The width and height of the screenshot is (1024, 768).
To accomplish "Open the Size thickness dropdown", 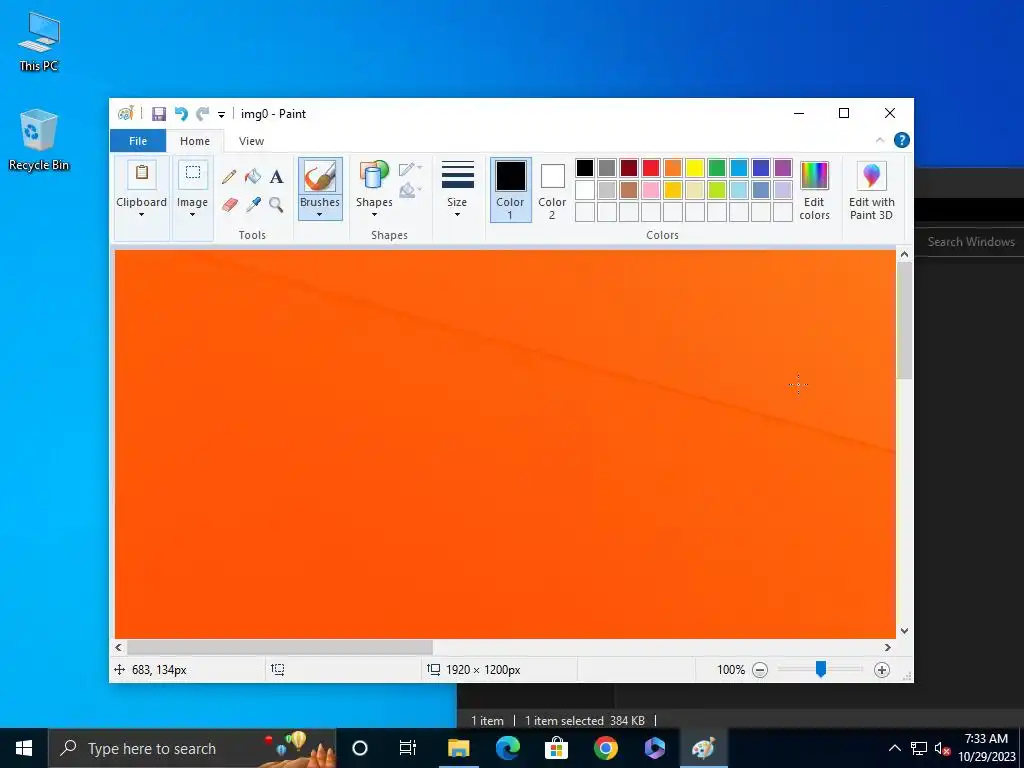I will click(457, 190).
